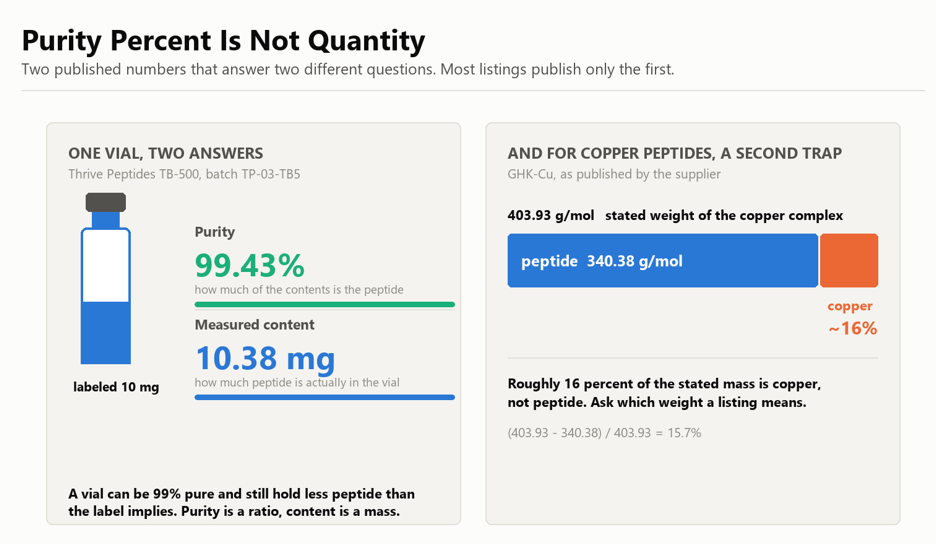The height and width of the screenshot is (544, 936).
Task: Select the blue peptide 340.38 g/mol bar
Action: point(663,260)
